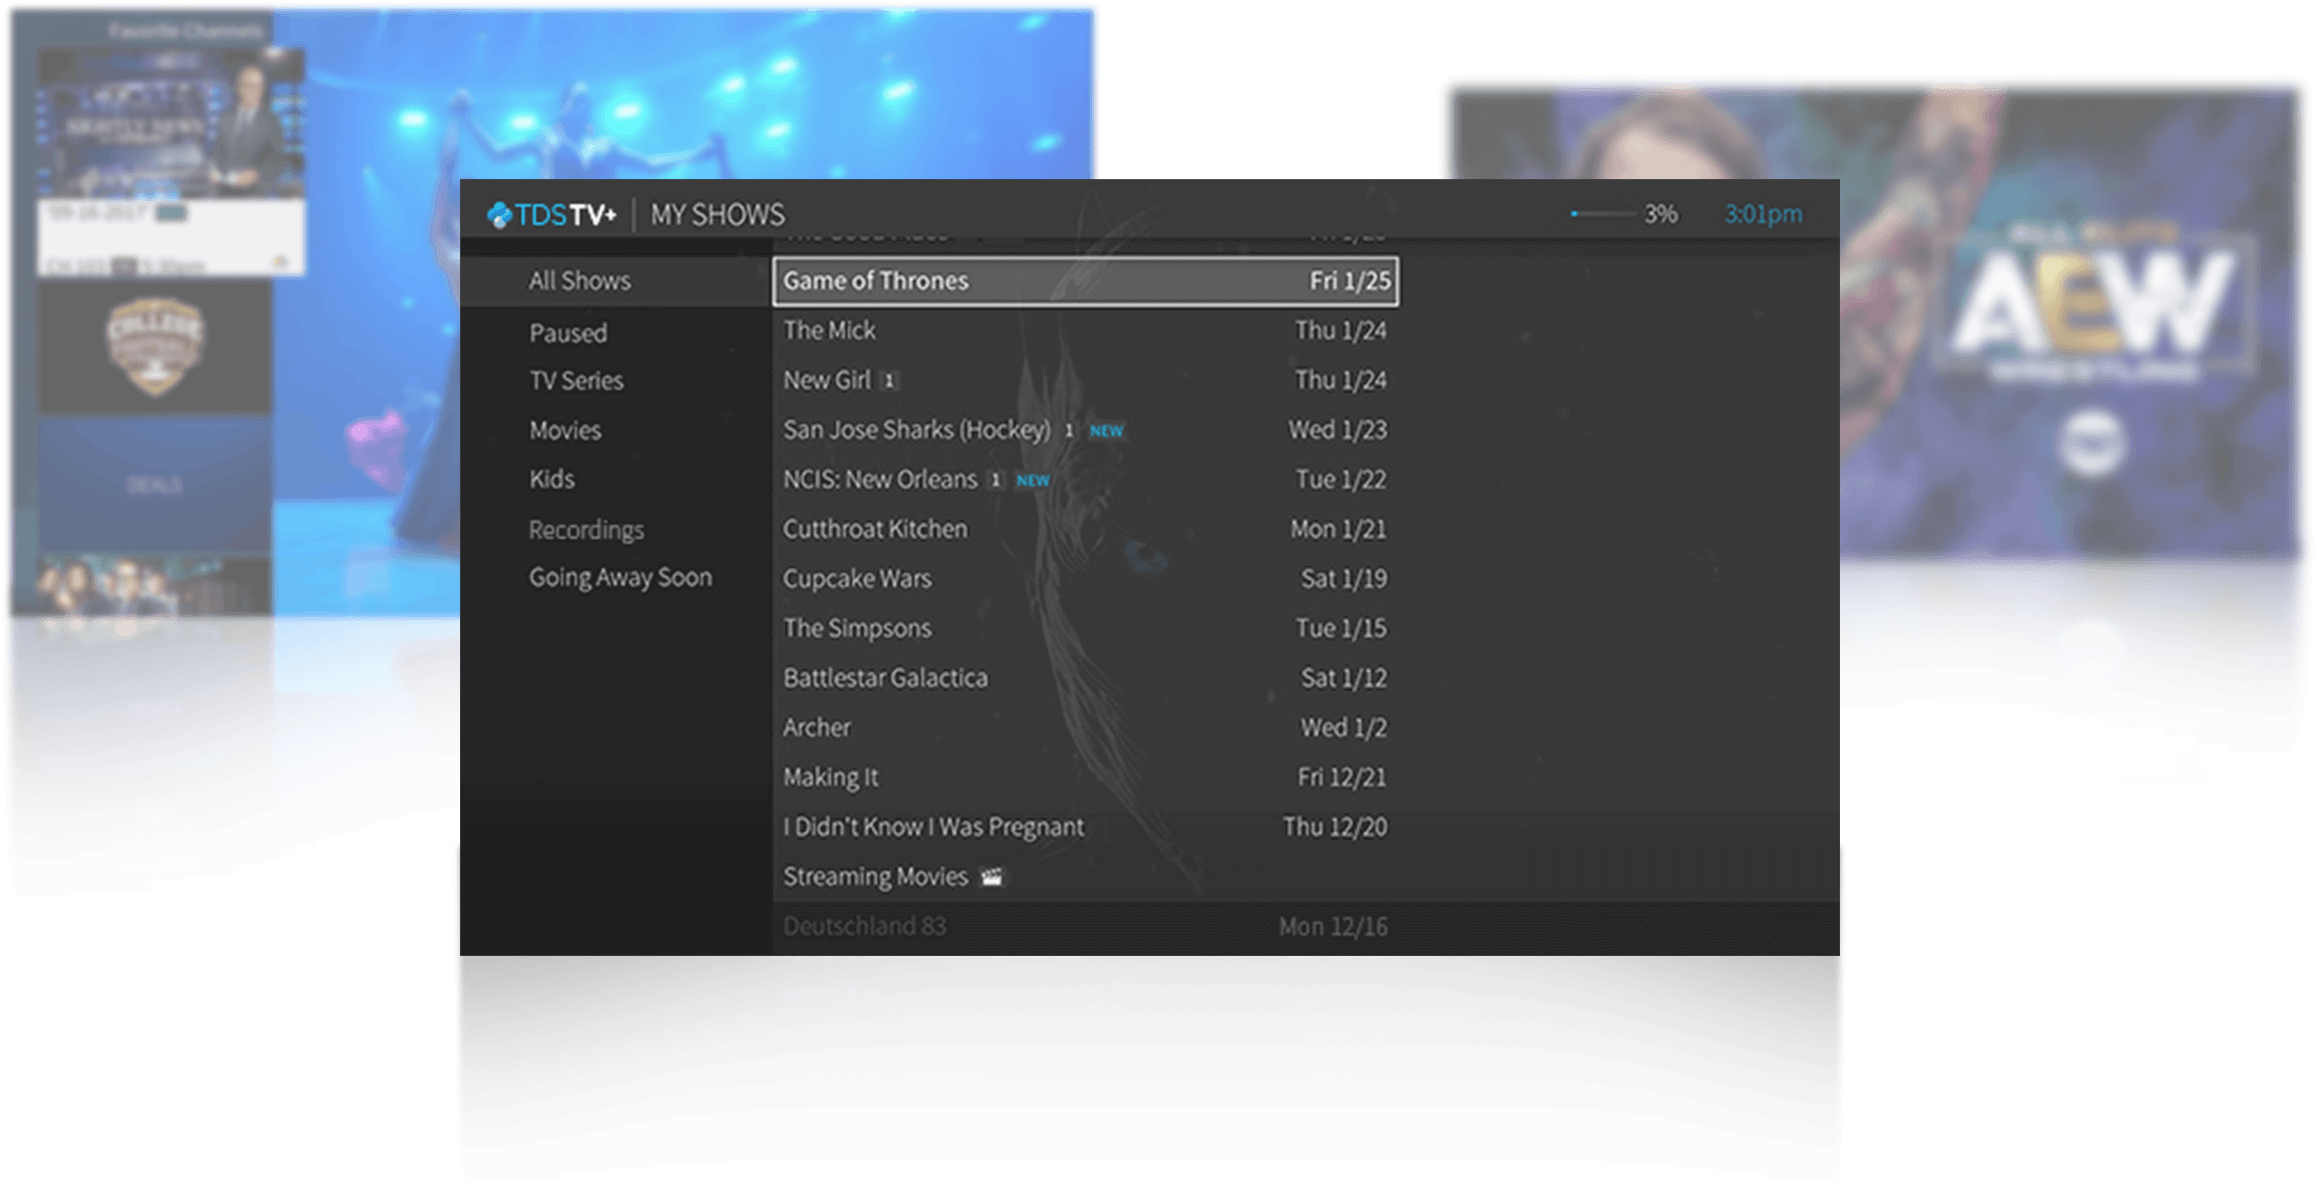2318x1202 pixels.
Task: Open the Streaming Movies folder row
Action: click(x=1085, y=877)
